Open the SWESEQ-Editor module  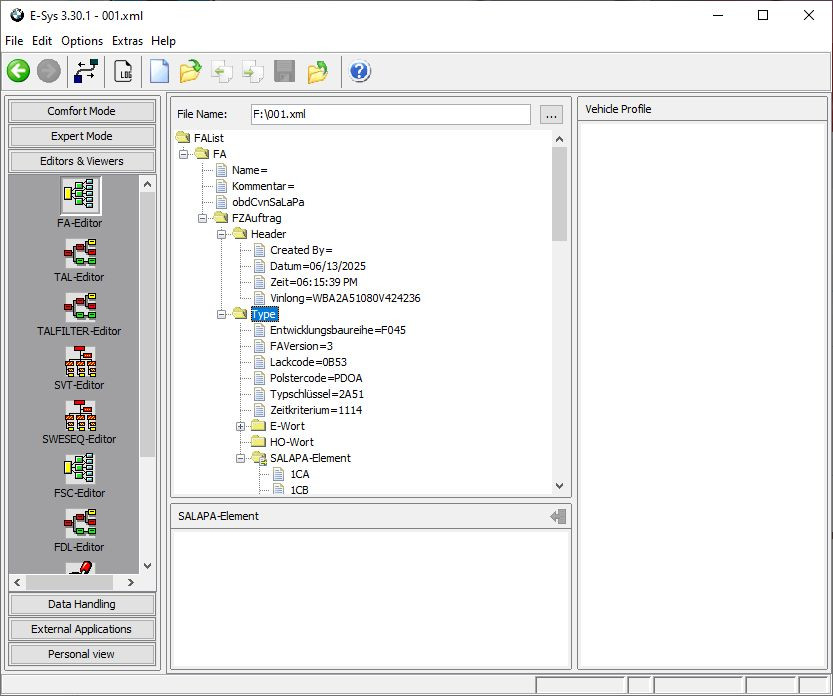80,422
